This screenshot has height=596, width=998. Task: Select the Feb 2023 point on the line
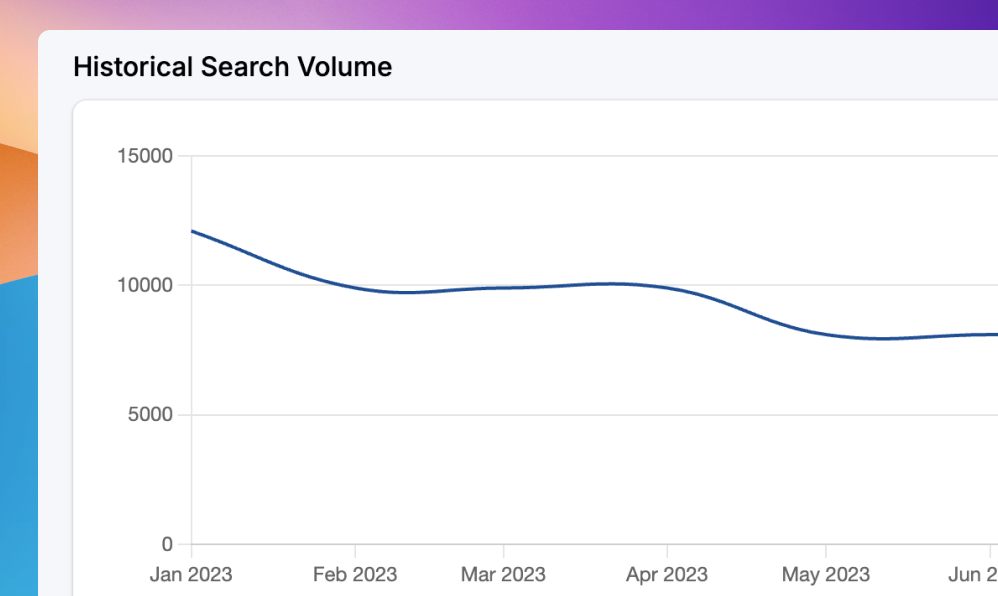click(355, 288)
